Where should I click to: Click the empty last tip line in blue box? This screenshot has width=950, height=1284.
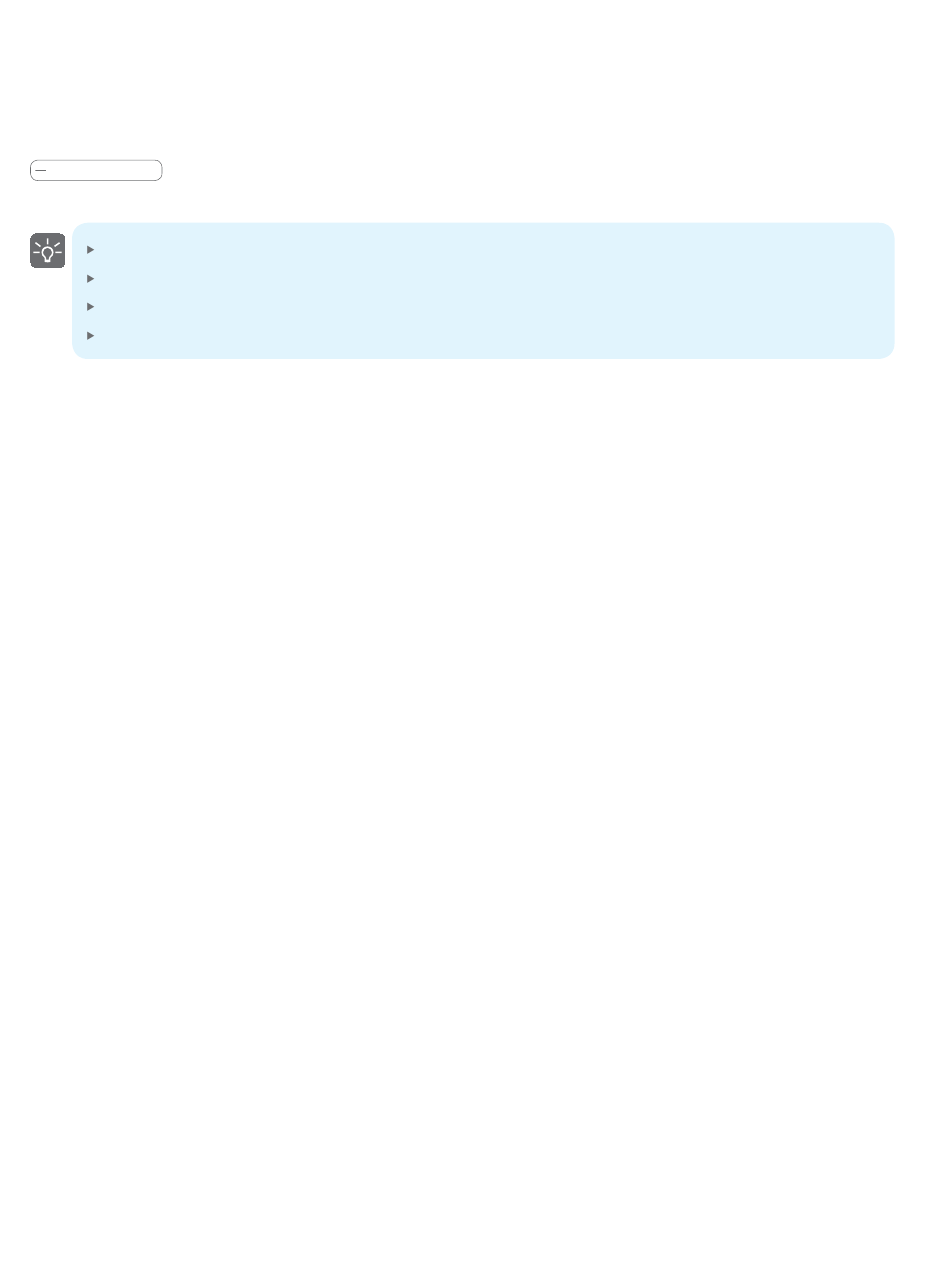490,335
